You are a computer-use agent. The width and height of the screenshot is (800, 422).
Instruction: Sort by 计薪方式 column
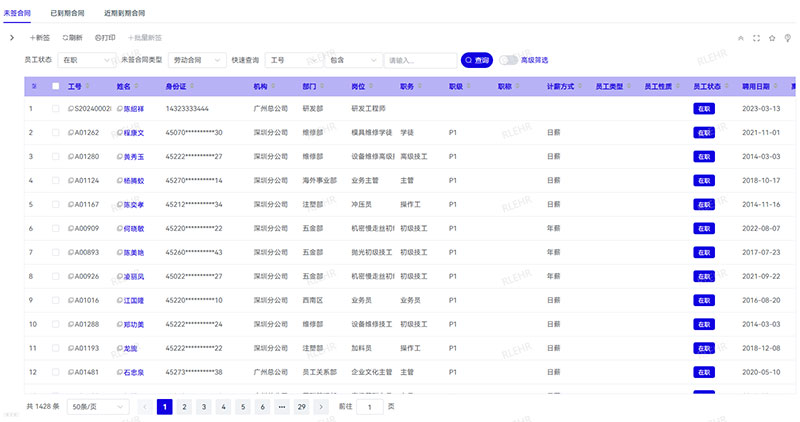580,86
